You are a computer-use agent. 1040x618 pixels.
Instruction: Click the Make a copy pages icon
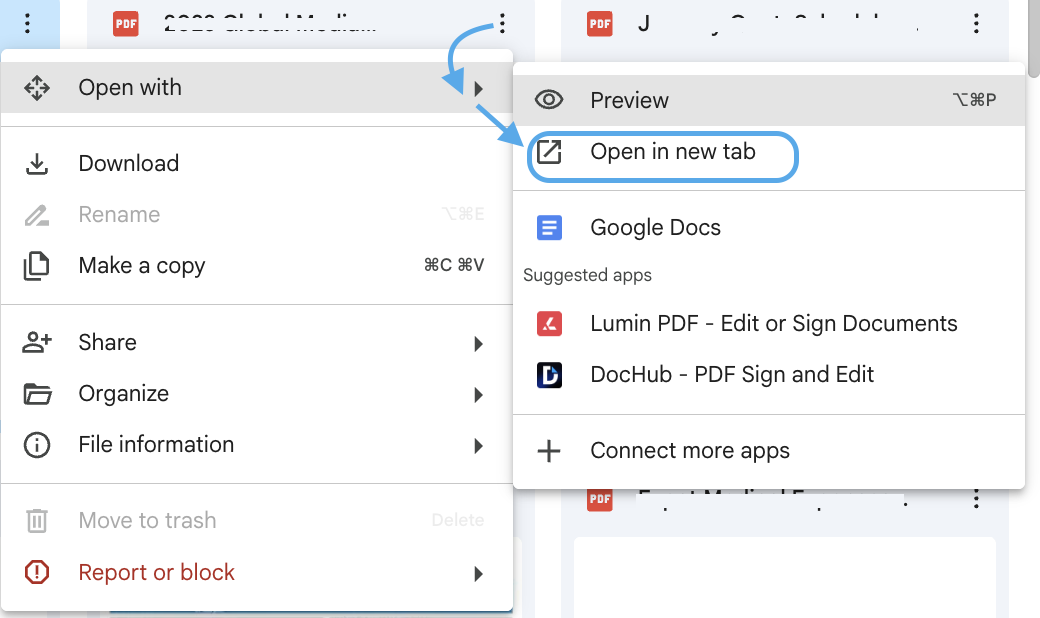pyautogui.click(x=36, y=266)
